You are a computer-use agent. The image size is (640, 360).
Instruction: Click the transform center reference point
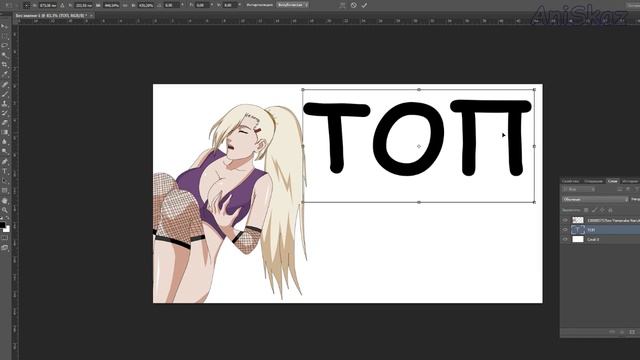419,146
